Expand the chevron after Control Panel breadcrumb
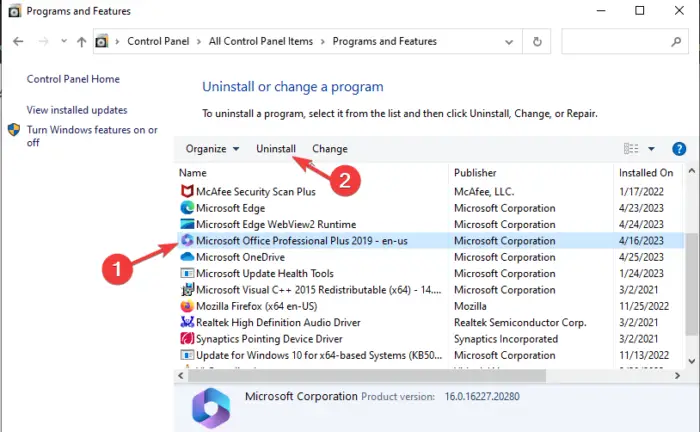This screenshot has height=432, width=700. coord(199,42)
